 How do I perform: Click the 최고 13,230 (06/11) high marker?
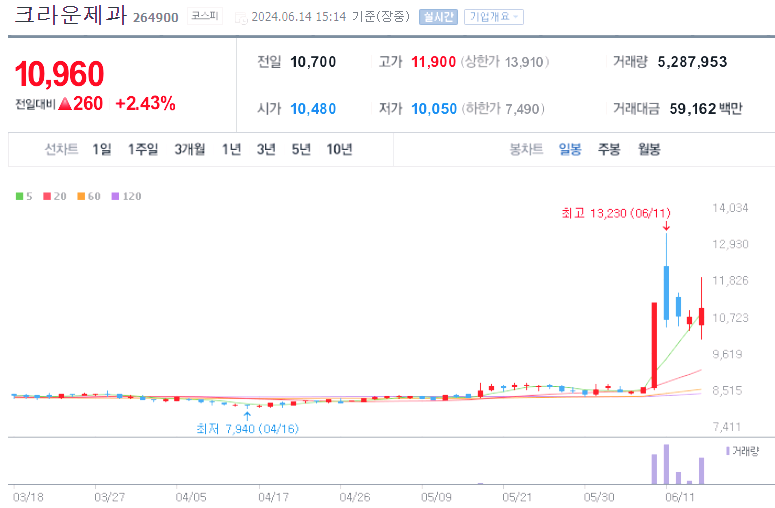616,213
